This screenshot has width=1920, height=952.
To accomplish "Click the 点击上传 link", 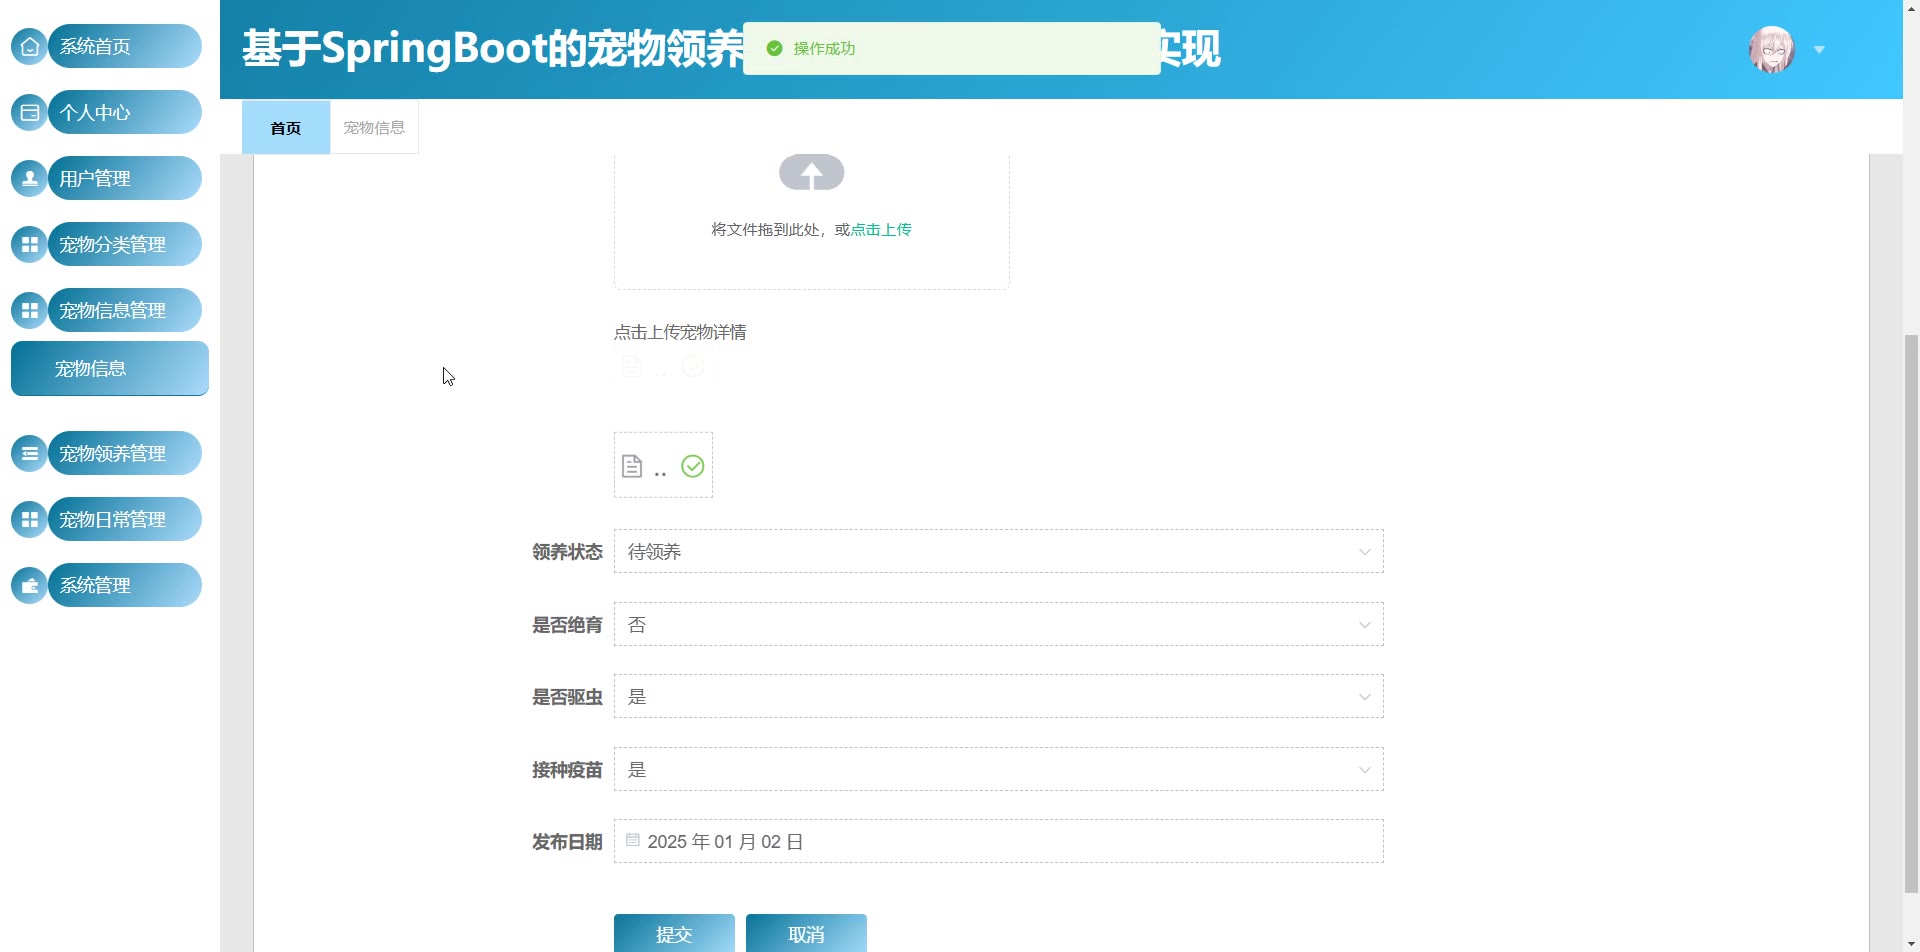I will click(x=881, y=229).
